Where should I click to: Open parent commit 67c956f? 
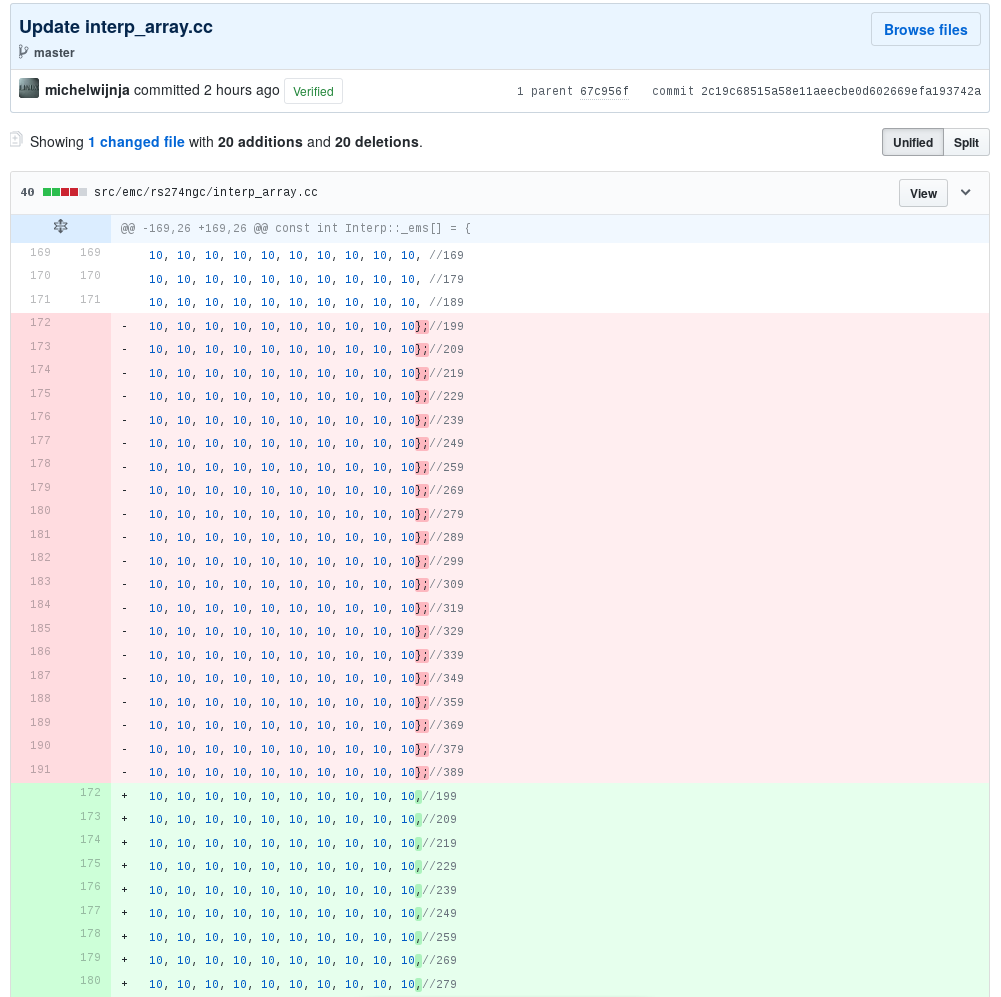(x=604, y=91)
